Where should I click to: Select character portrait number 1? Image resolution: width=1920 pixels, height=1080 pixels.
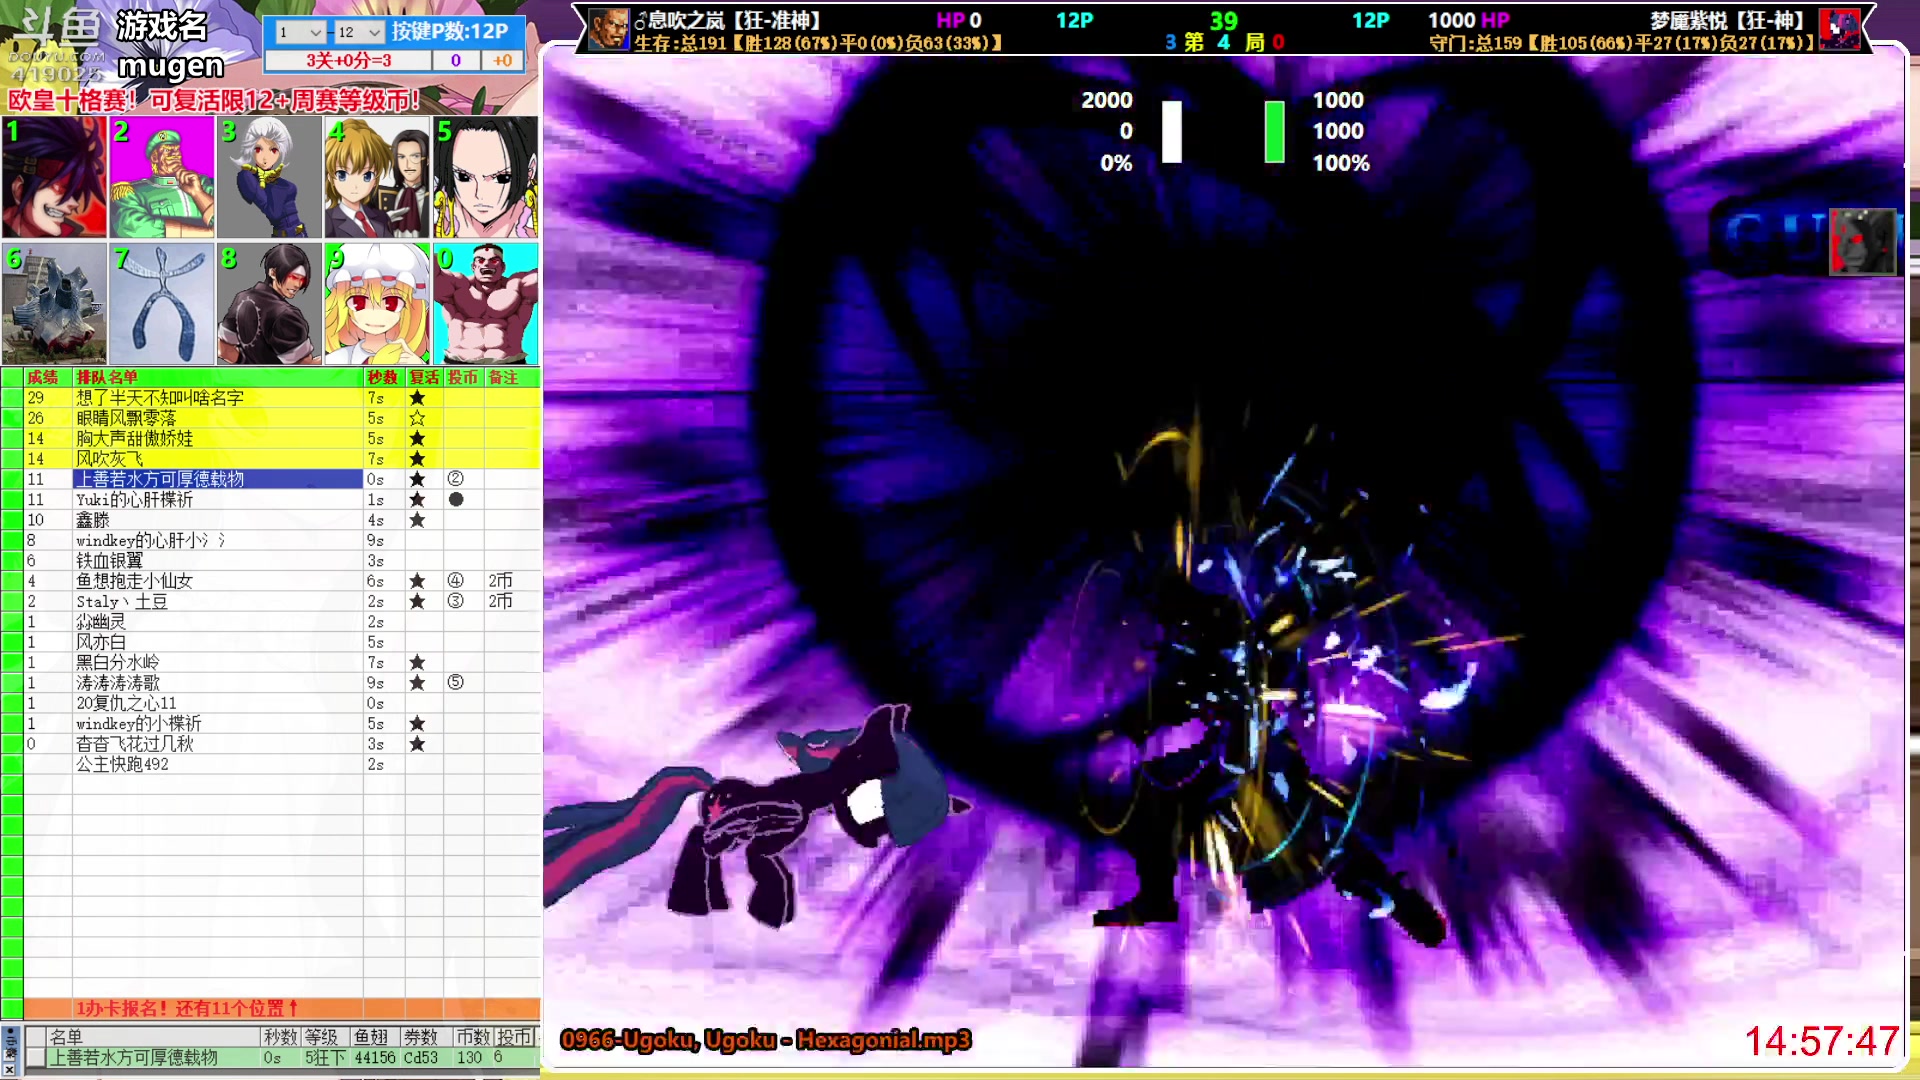tap(54, 177)
